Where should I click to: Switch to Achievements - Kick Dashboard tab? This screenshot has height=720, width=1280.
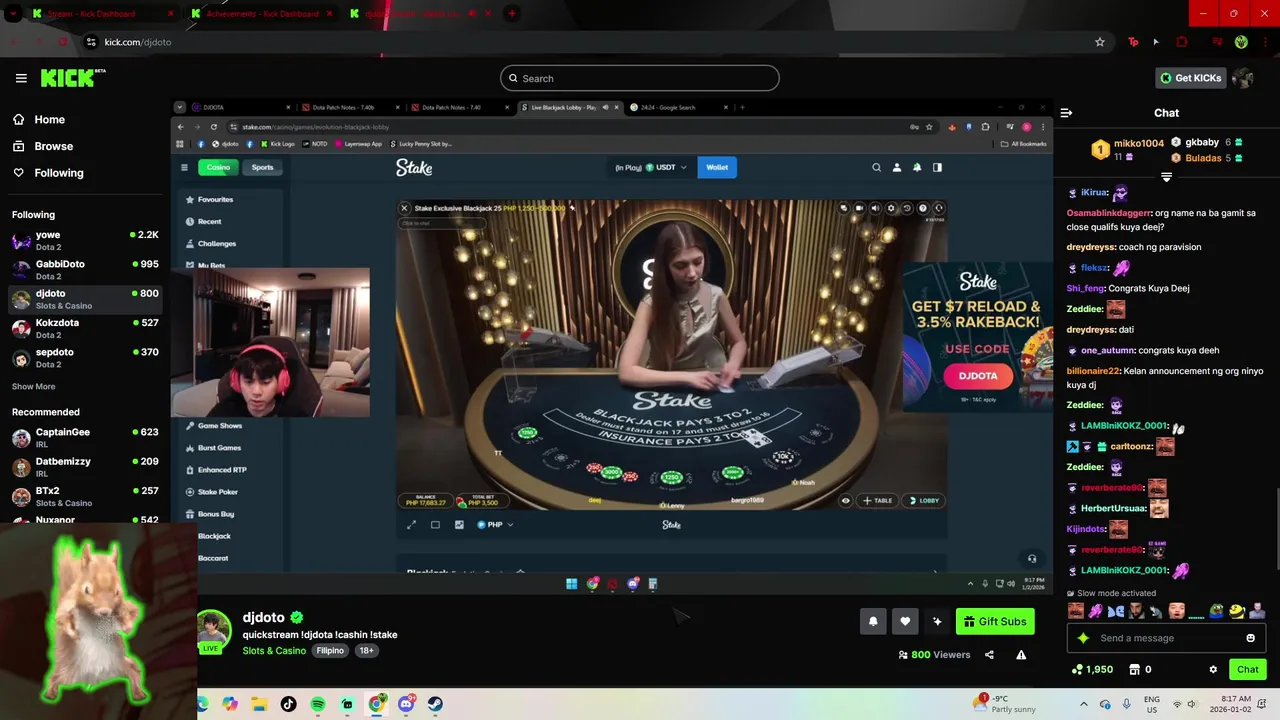click(x=262, y=14)
